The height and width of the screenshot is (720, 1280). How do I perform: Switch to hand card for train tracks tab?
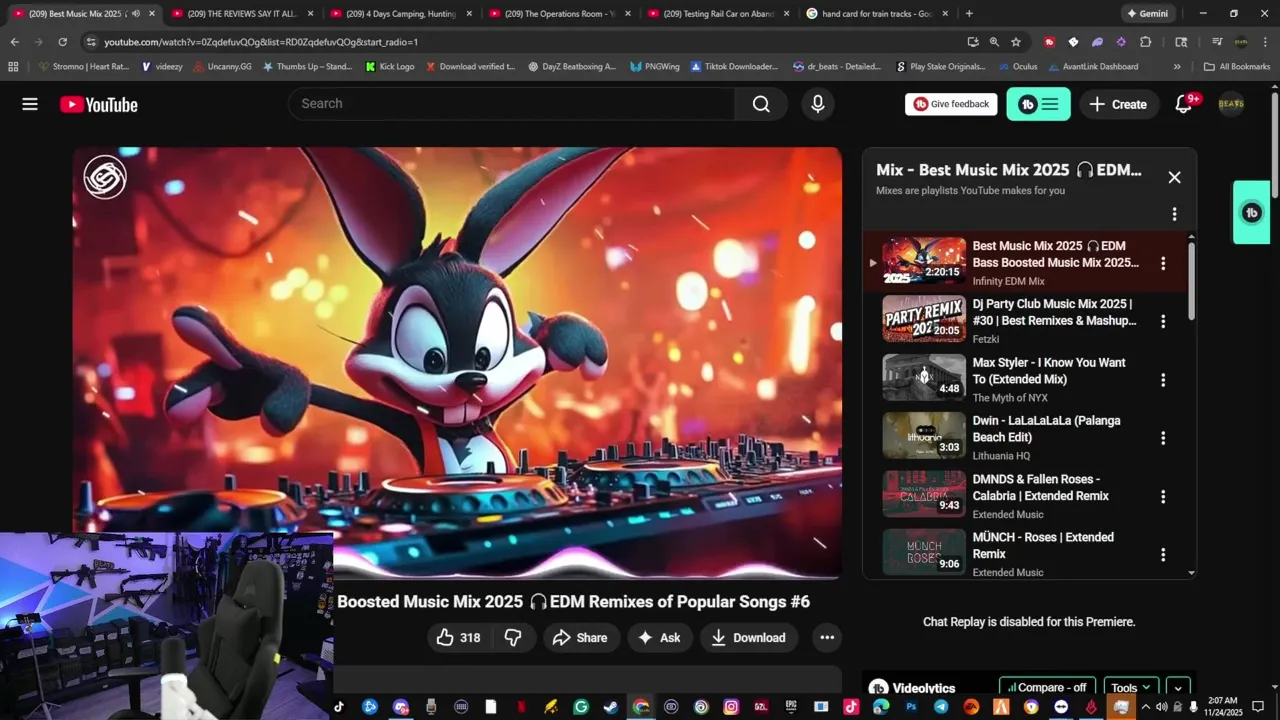pos(876,14)
